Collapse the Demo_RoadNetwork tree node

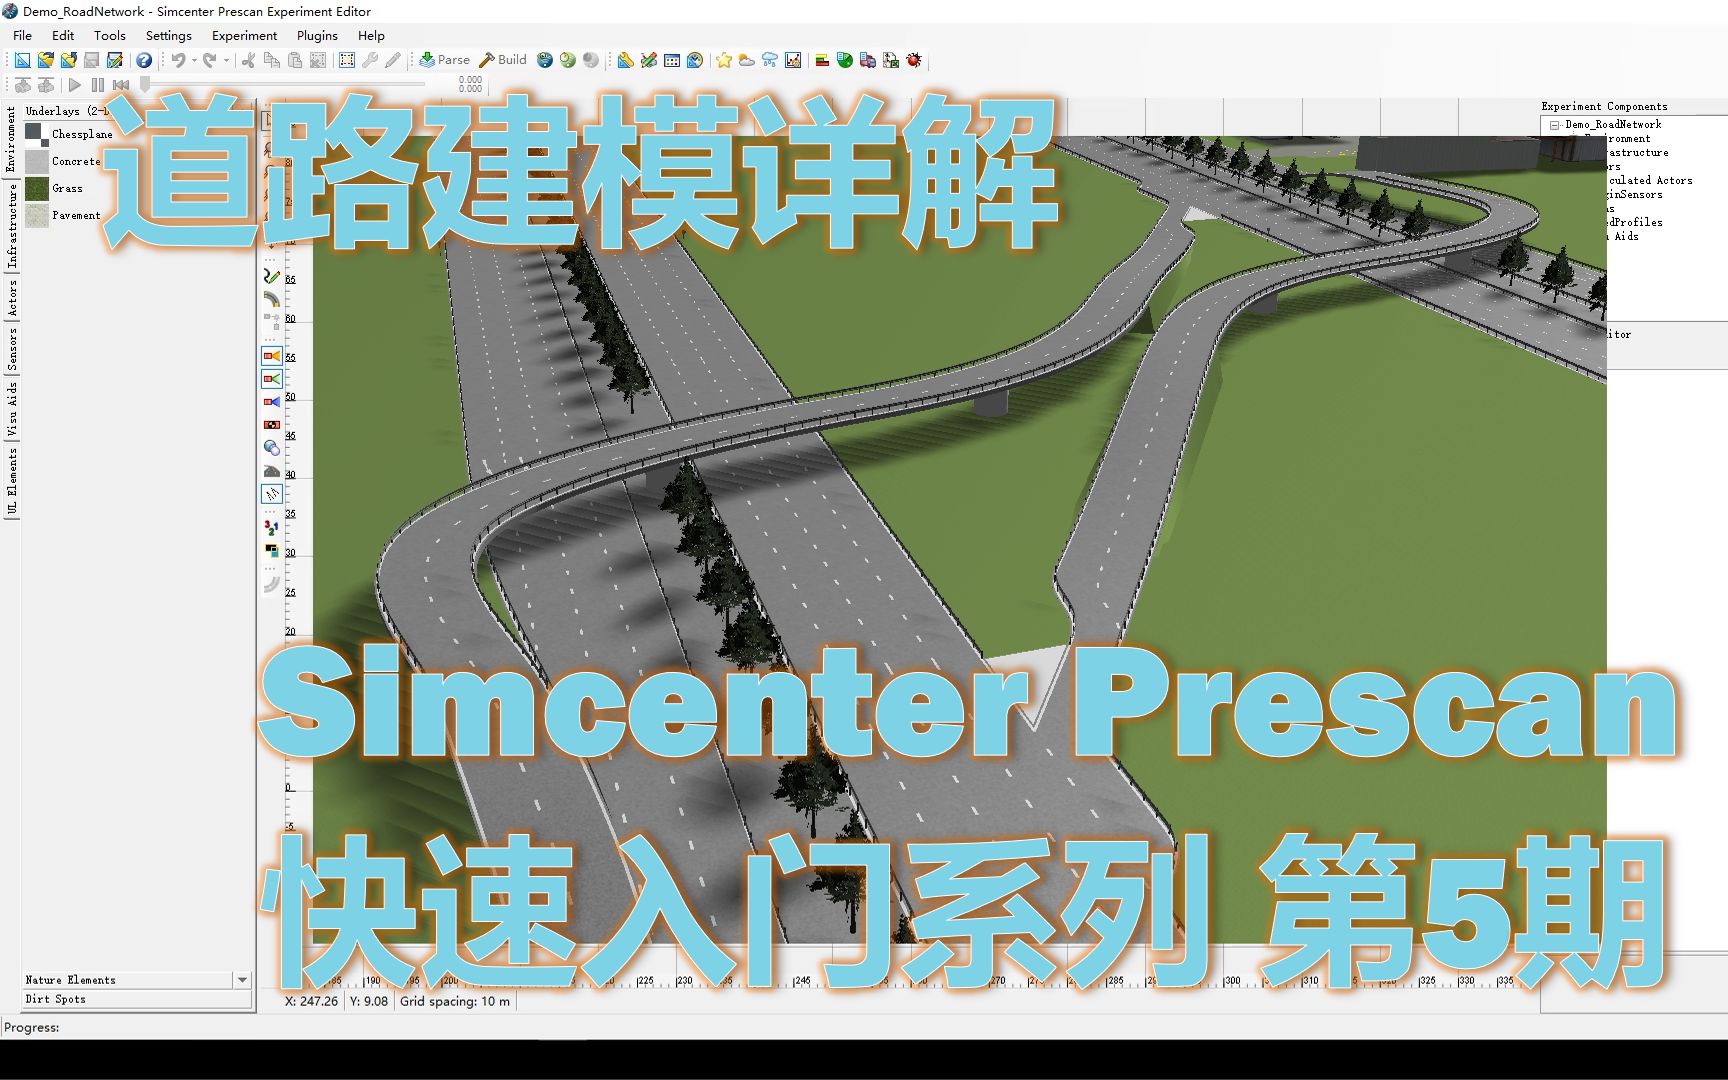tap(1553, 124)
